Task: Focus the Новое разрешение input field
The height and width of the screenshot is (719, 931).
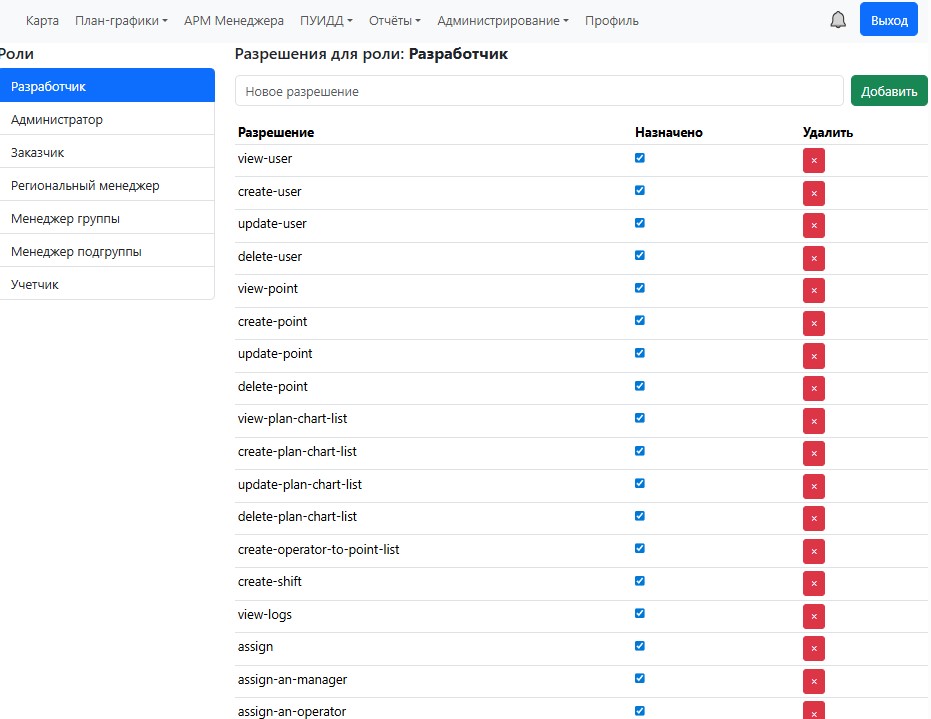Action: coord(539,91)
